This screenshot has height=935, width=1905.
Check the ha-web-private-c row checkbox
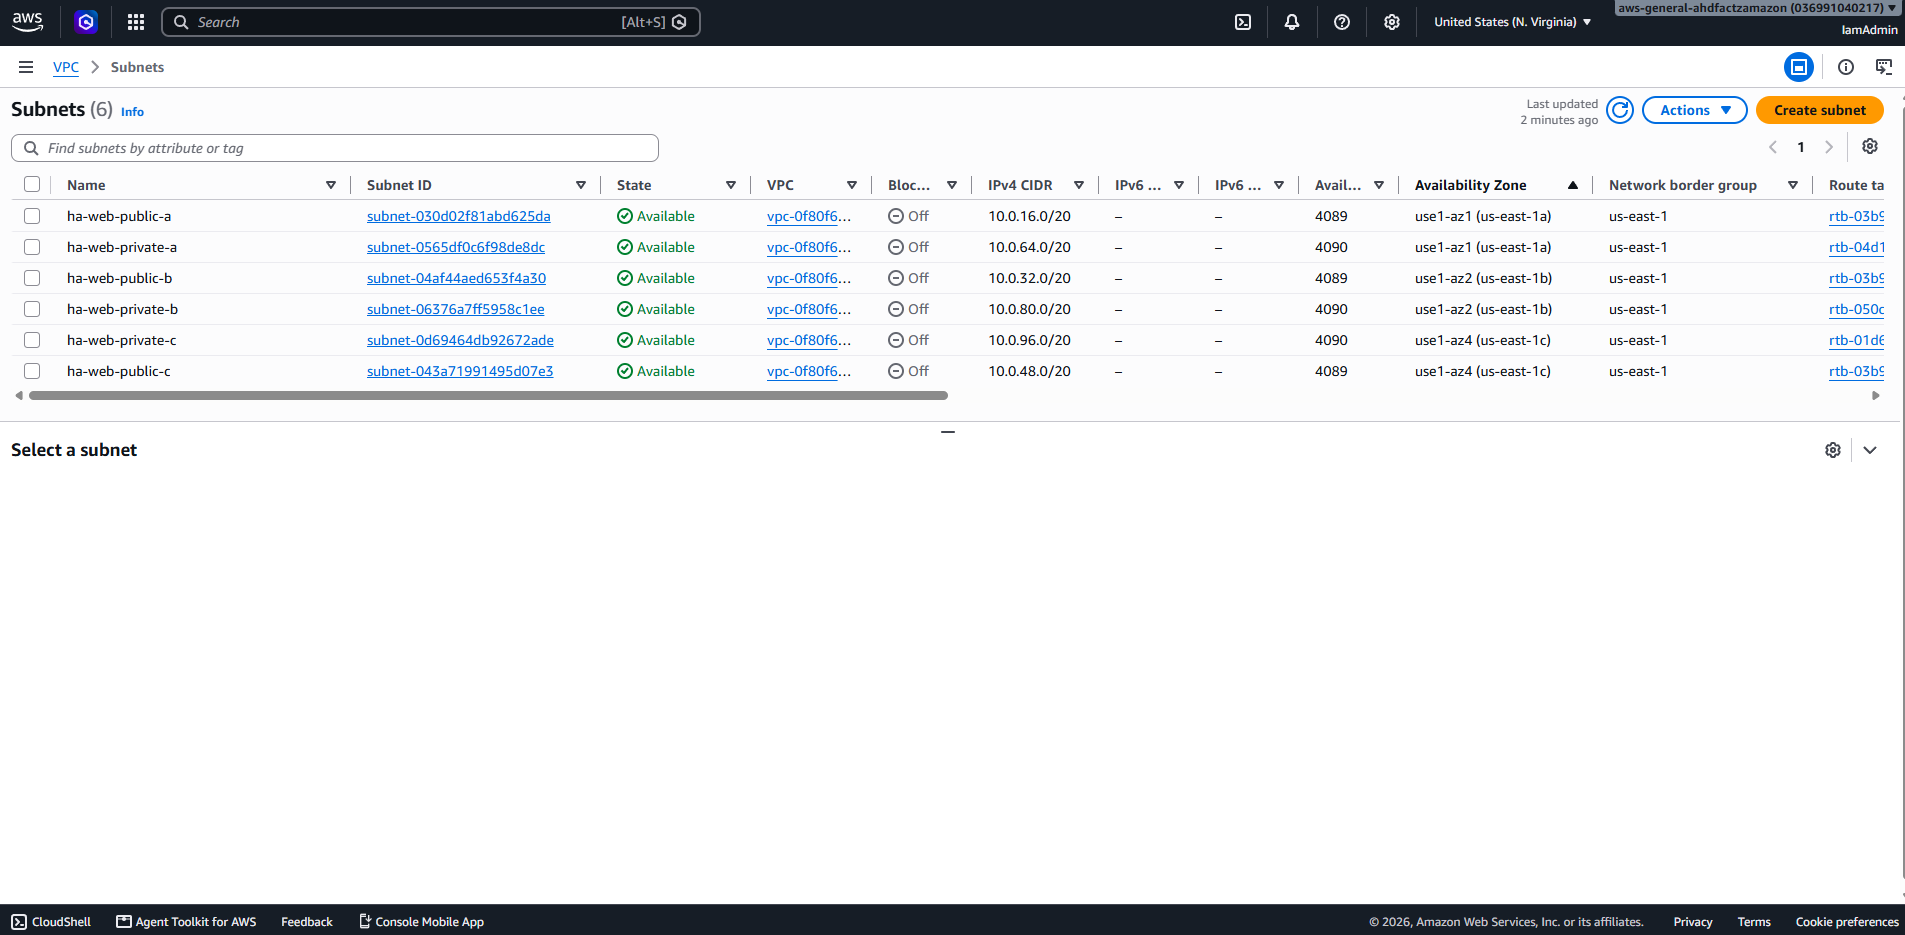coord(32,340)
